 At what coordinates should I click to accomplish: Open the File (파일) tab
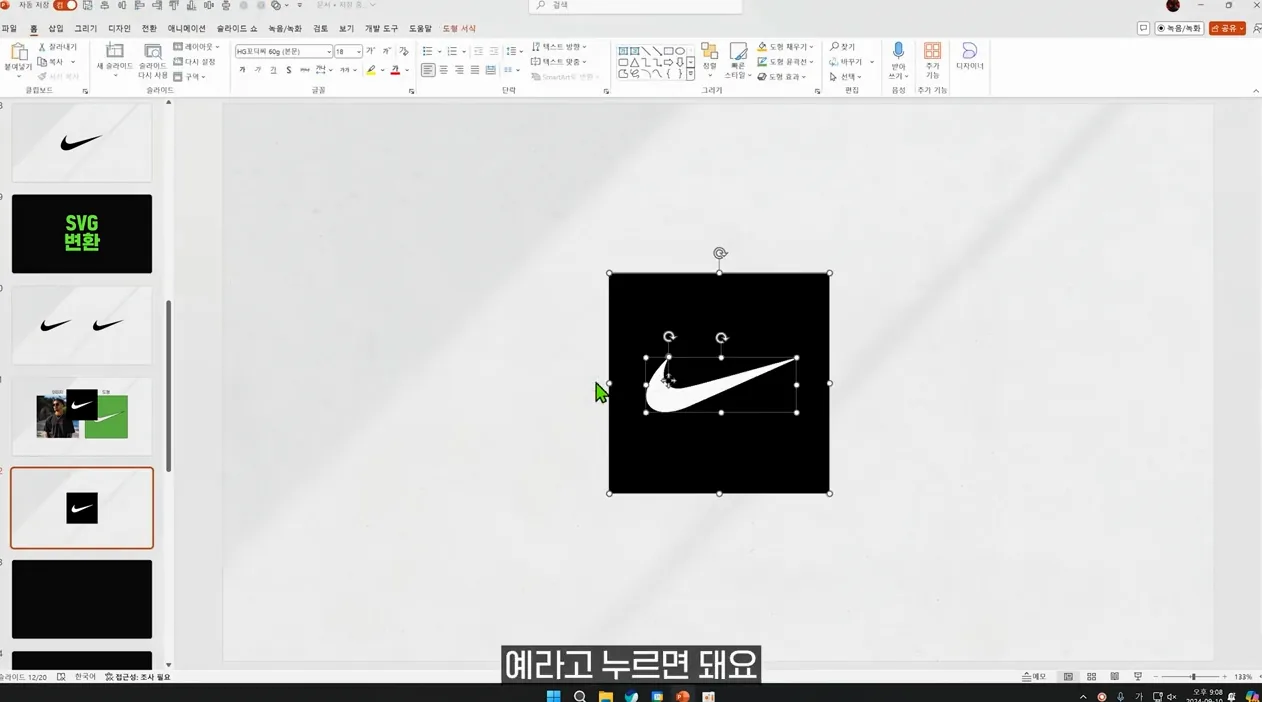click(9, 29)
